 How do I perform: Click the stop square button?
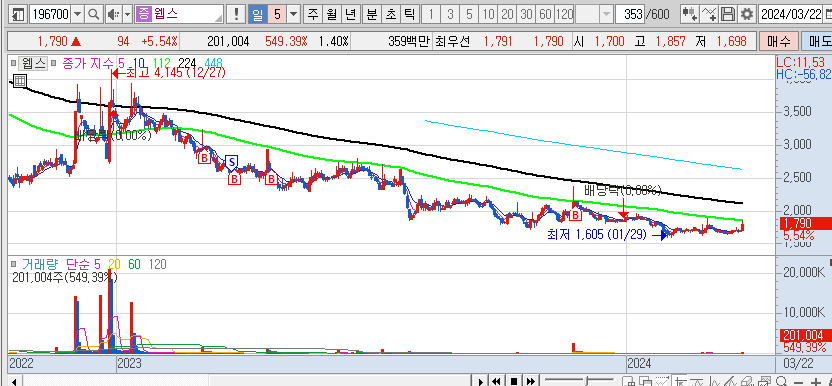click(x=514, y=381)
